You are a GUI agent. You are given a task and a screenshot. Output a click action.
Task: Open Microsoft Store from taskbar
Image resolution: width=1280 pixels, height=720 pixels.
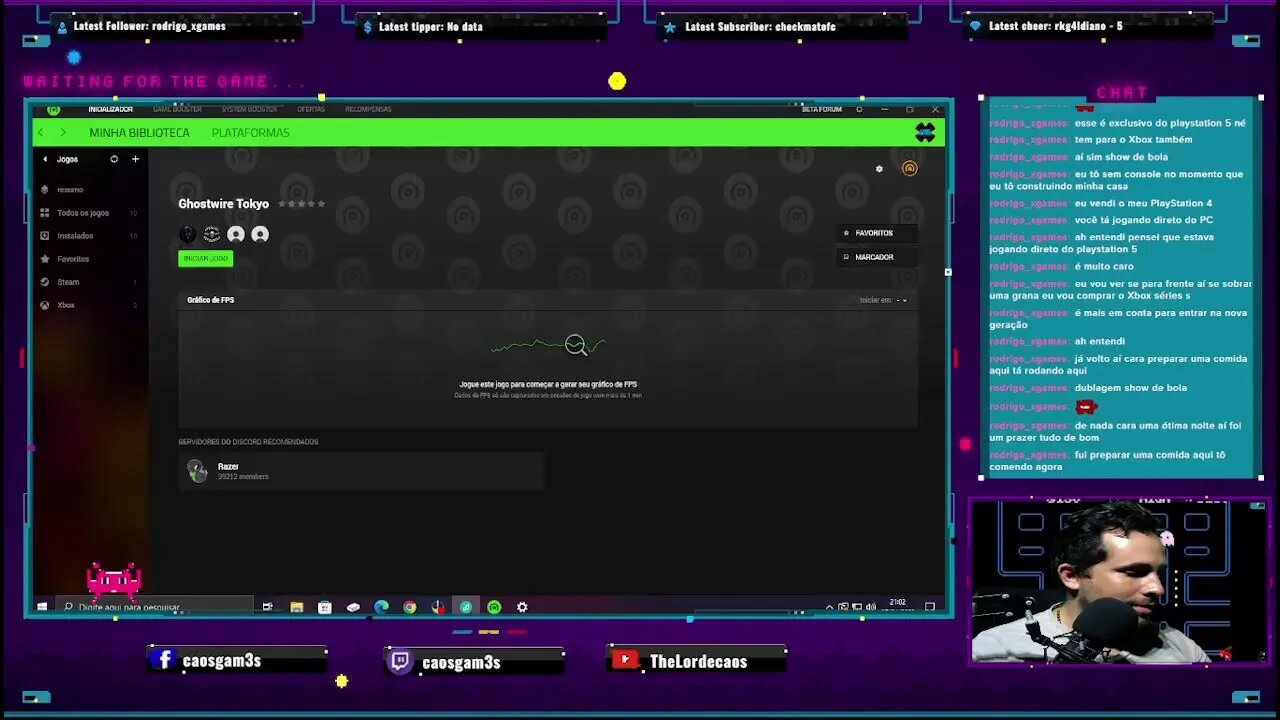pos(325,606)
